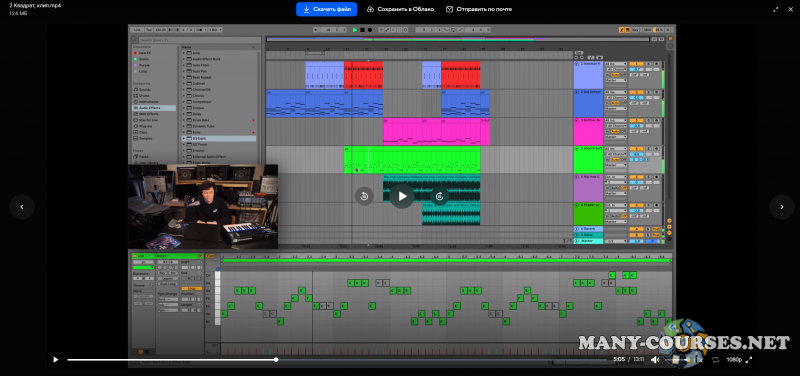The image size is (800, 376).
Task: Go to previous file arrow
Action: 22,207
